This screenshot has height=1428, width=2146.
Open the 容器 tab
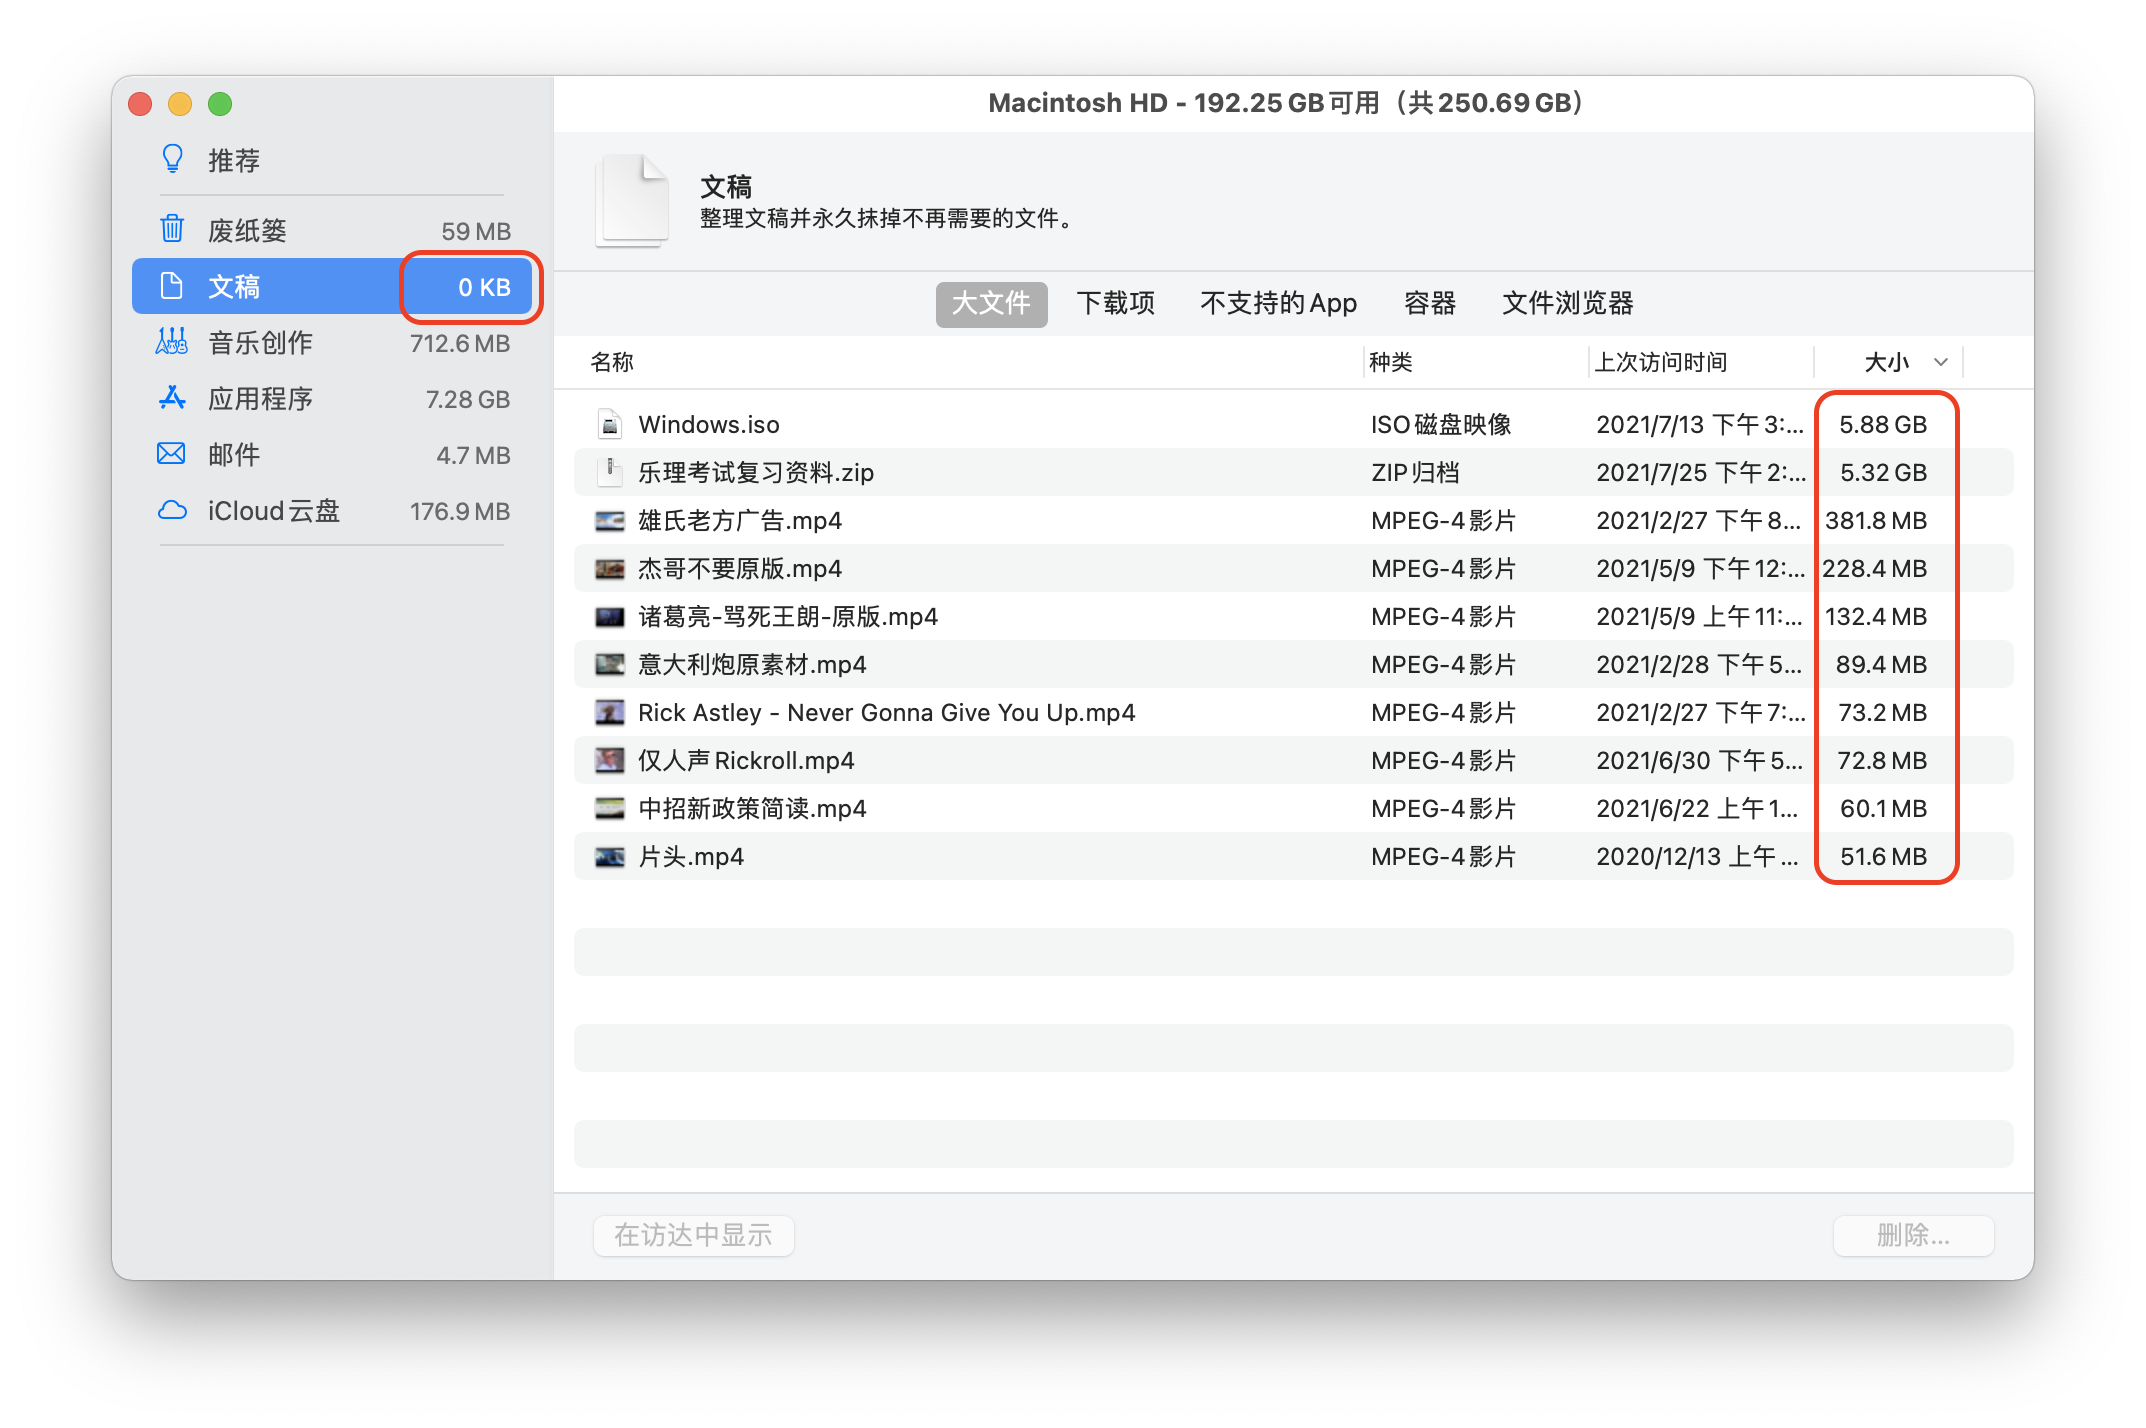pos(1429,303)
